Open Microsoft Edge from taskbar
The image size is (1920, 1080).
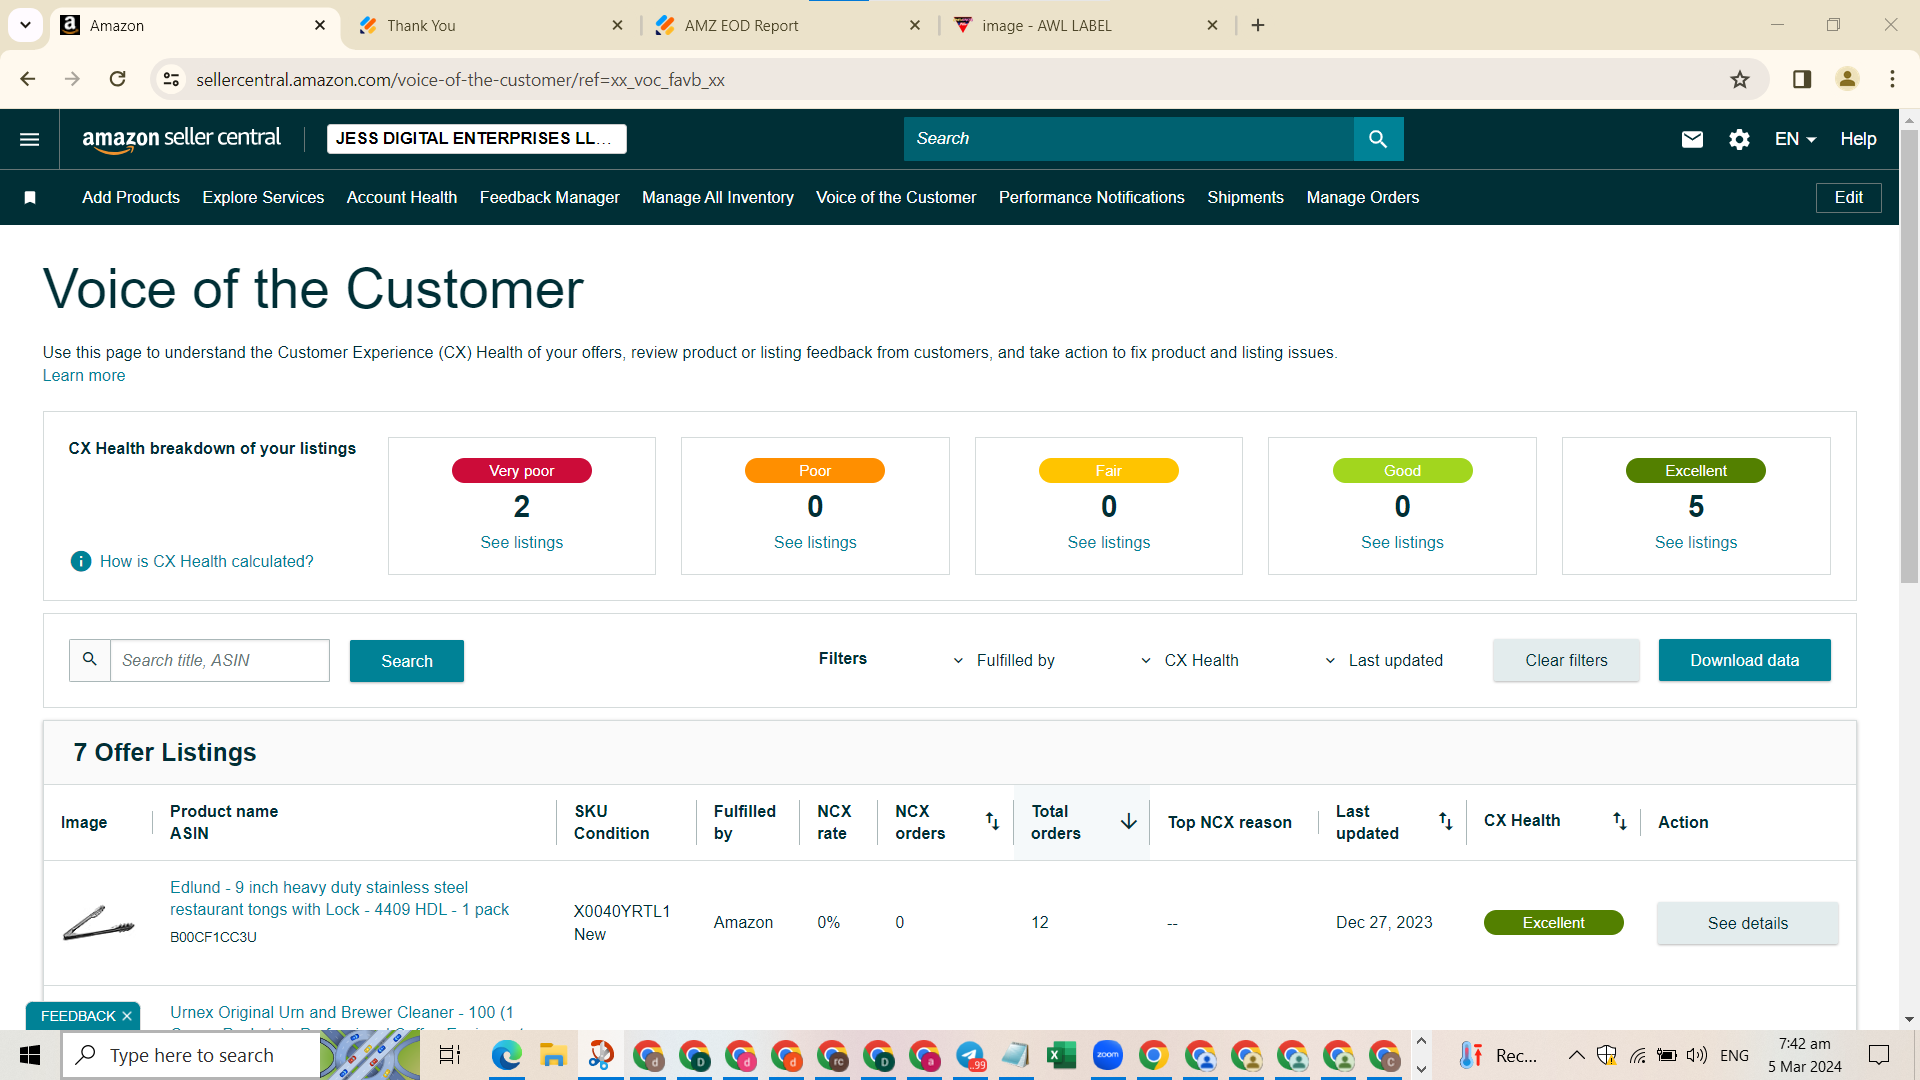[507, 1055]
